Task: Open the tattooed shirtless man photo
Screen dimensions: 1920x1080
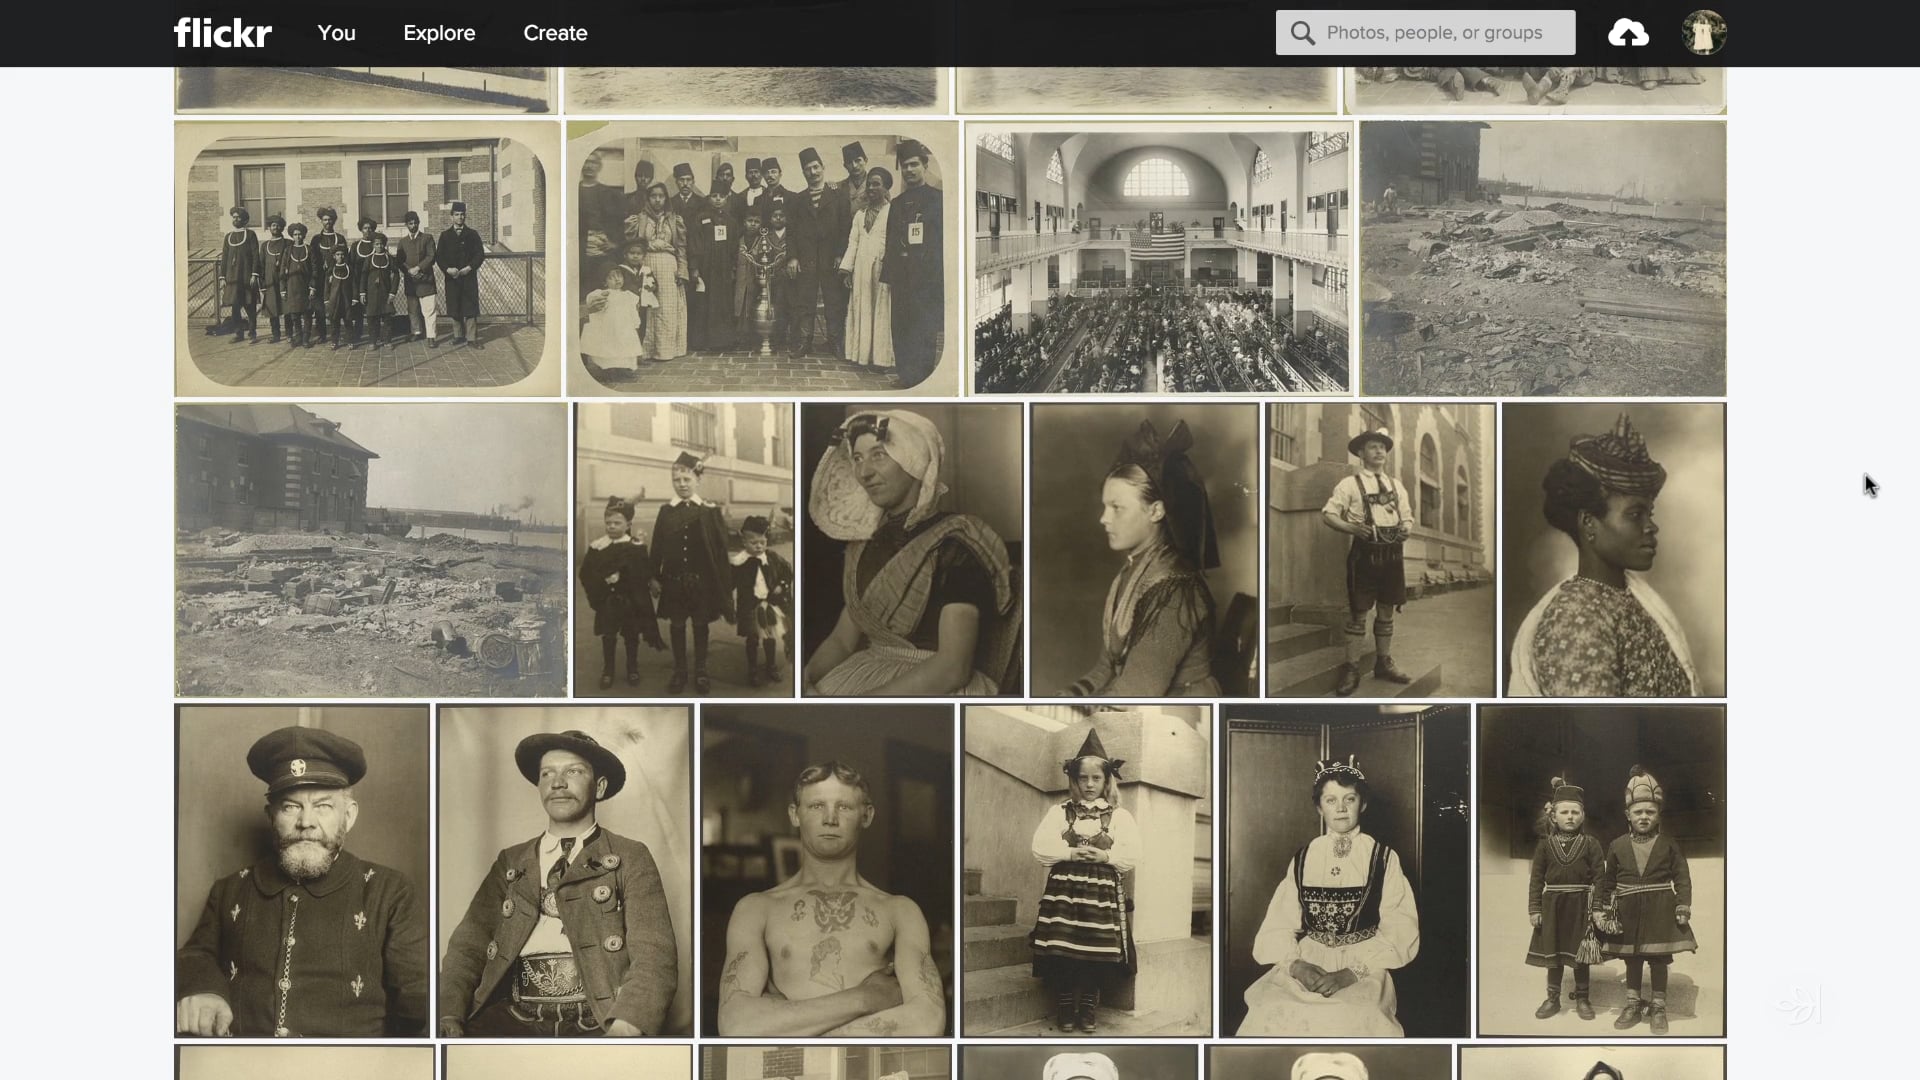Action: pyautogui.click(x=827, y=870)
